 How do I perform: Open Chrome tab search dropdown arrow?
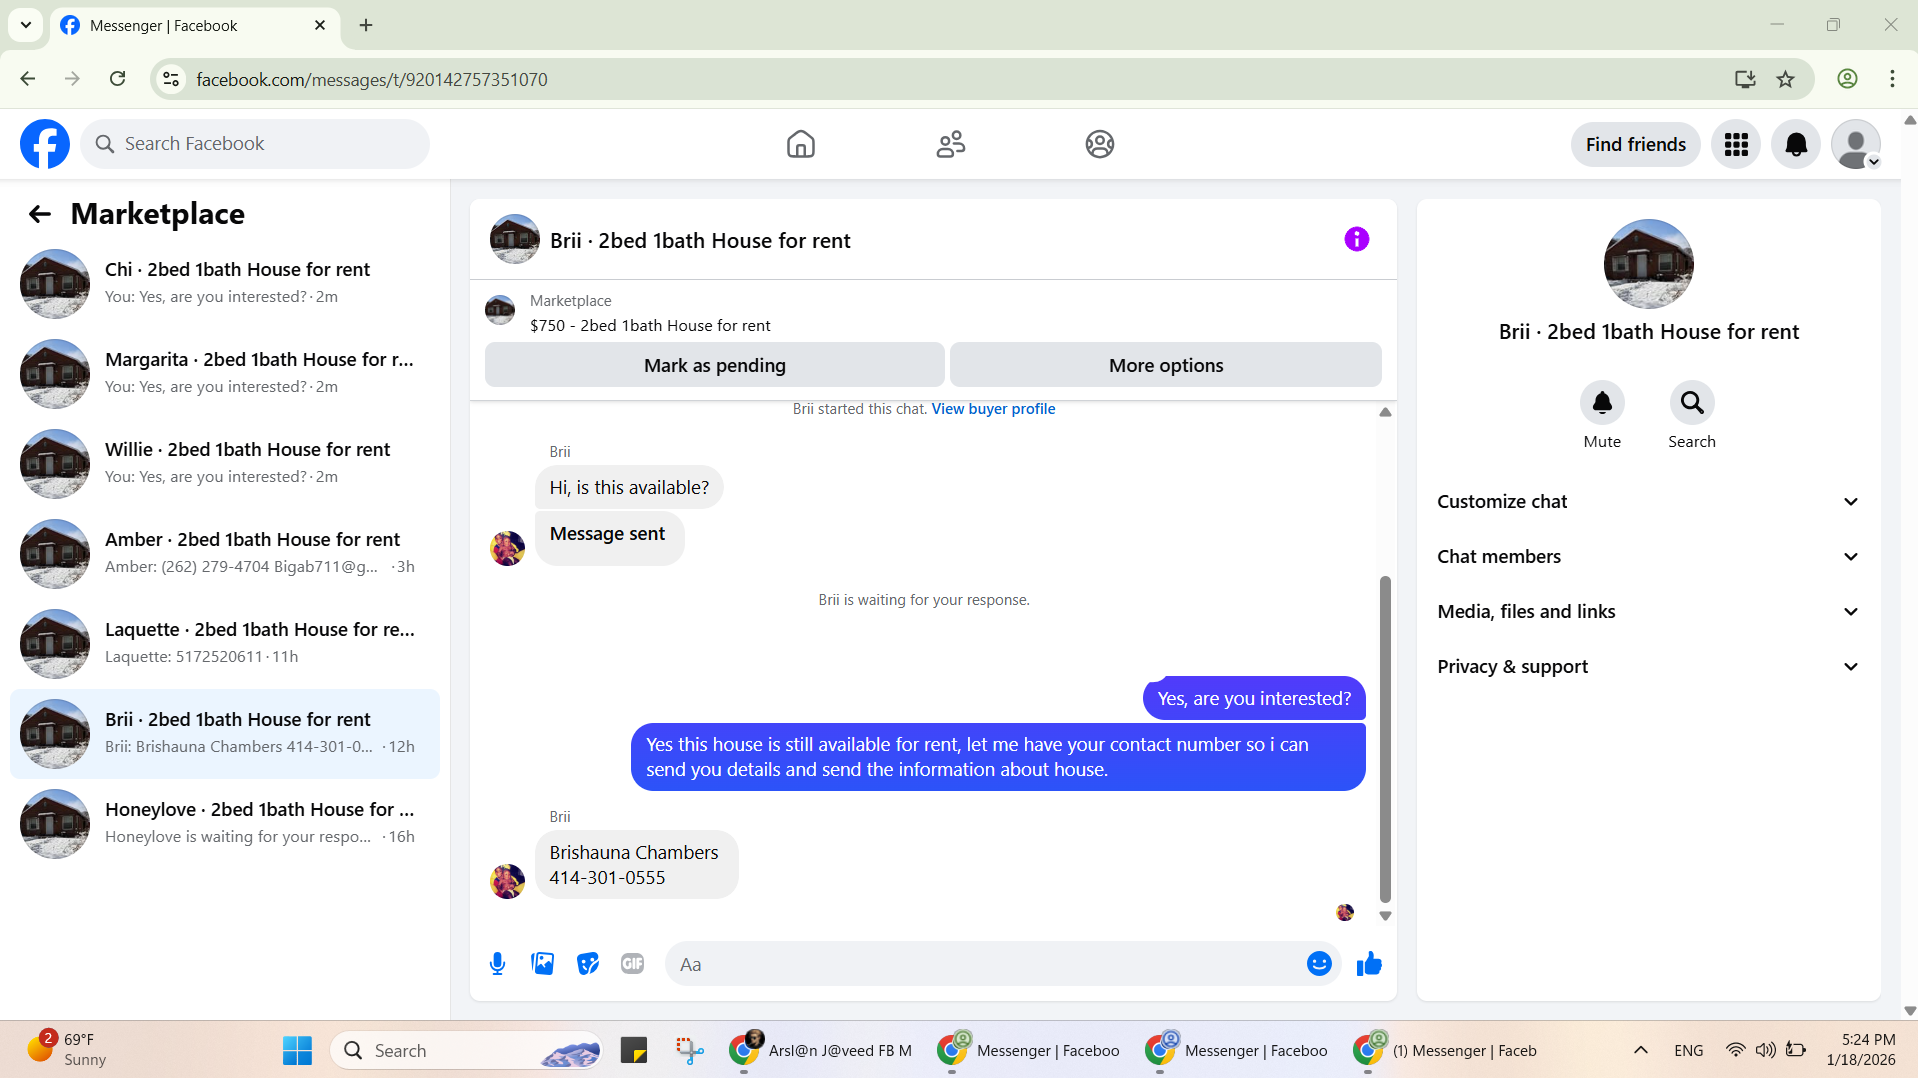(x=26, y=25)
